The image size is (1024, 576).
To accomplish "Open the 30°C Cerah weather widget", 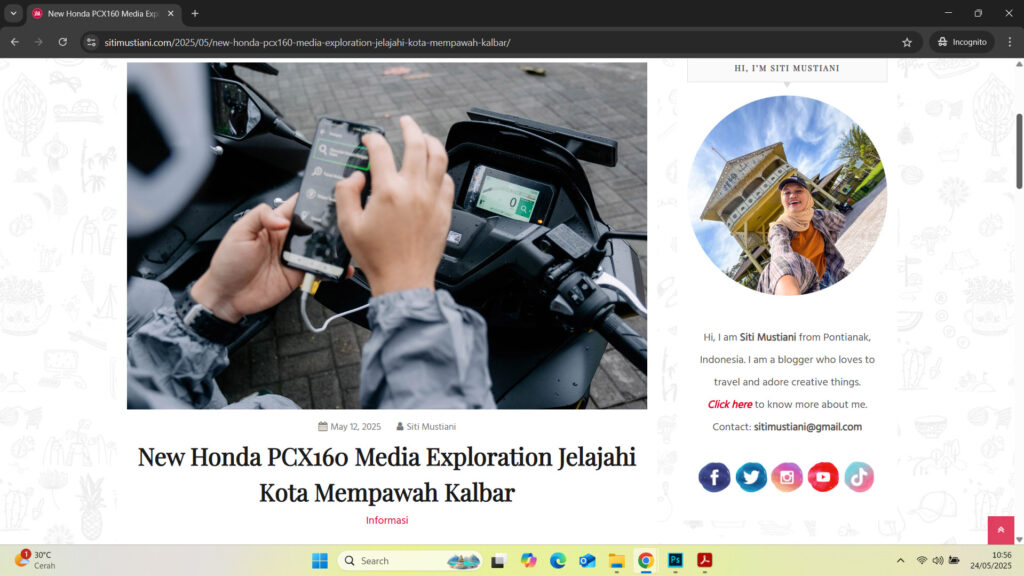I will coord(35,560).
